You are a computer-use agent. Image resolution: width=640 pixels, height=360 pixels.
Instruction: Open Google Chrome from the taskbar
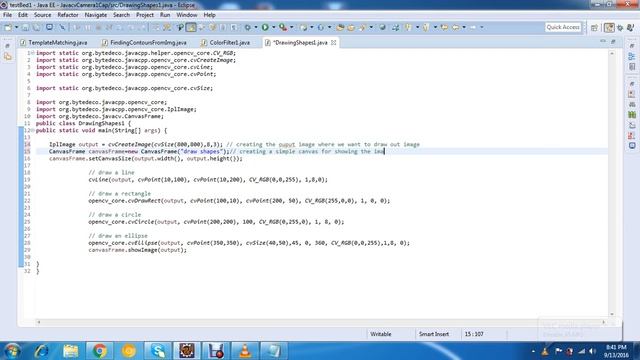coord(99,351)
